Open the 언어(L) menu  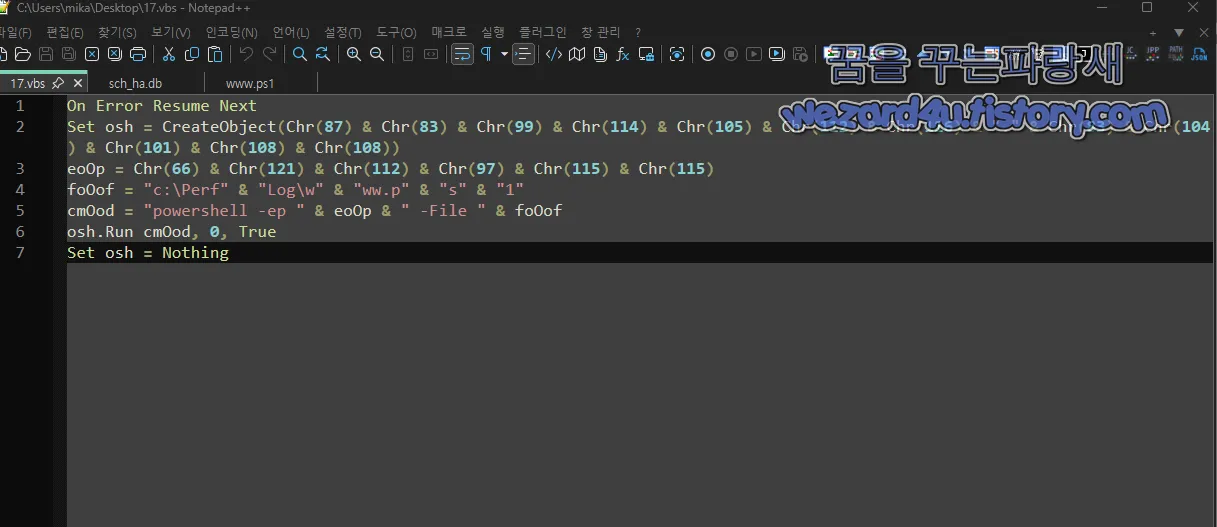[x=291, y=33]
